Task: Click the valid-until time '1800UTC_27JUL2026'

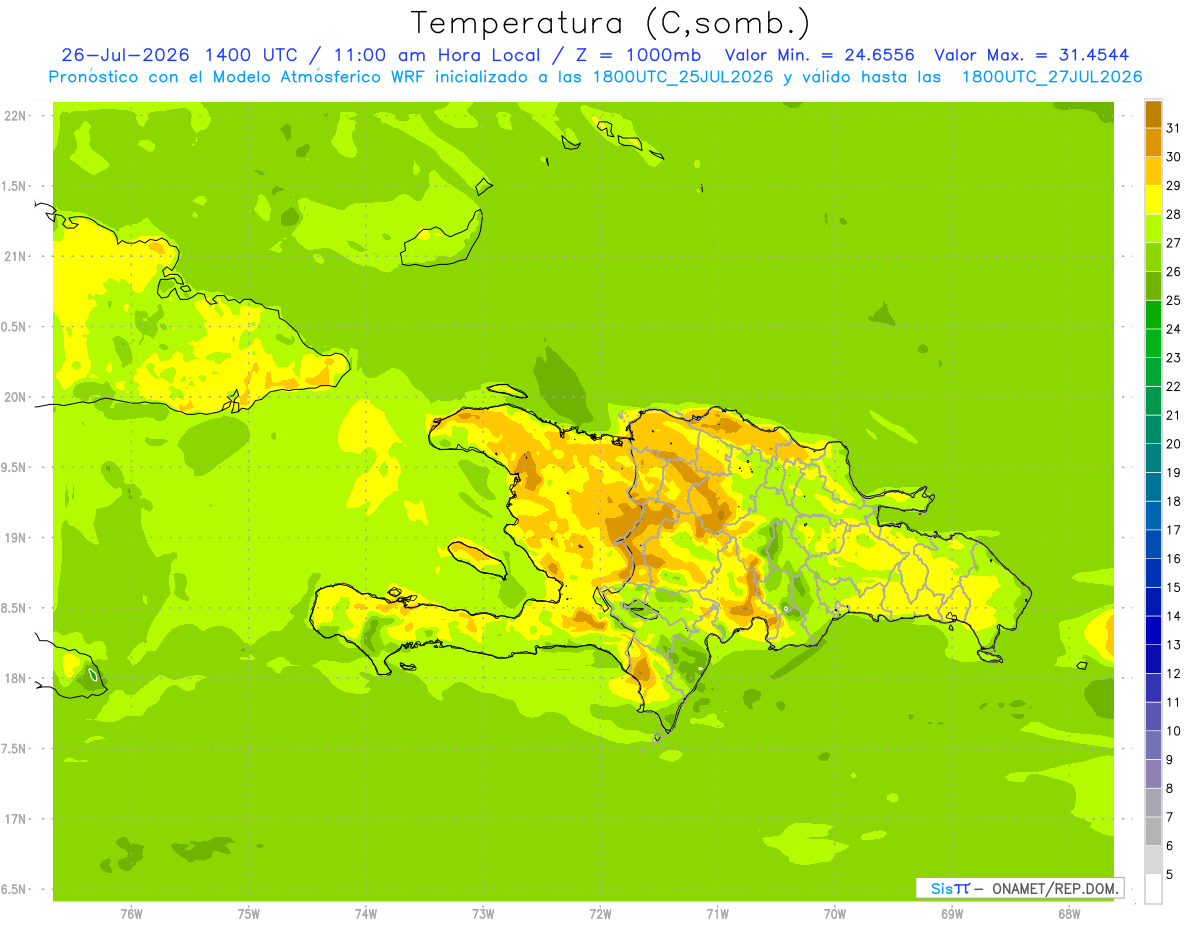Action: pyautogui.click(x=1052, y=77)
